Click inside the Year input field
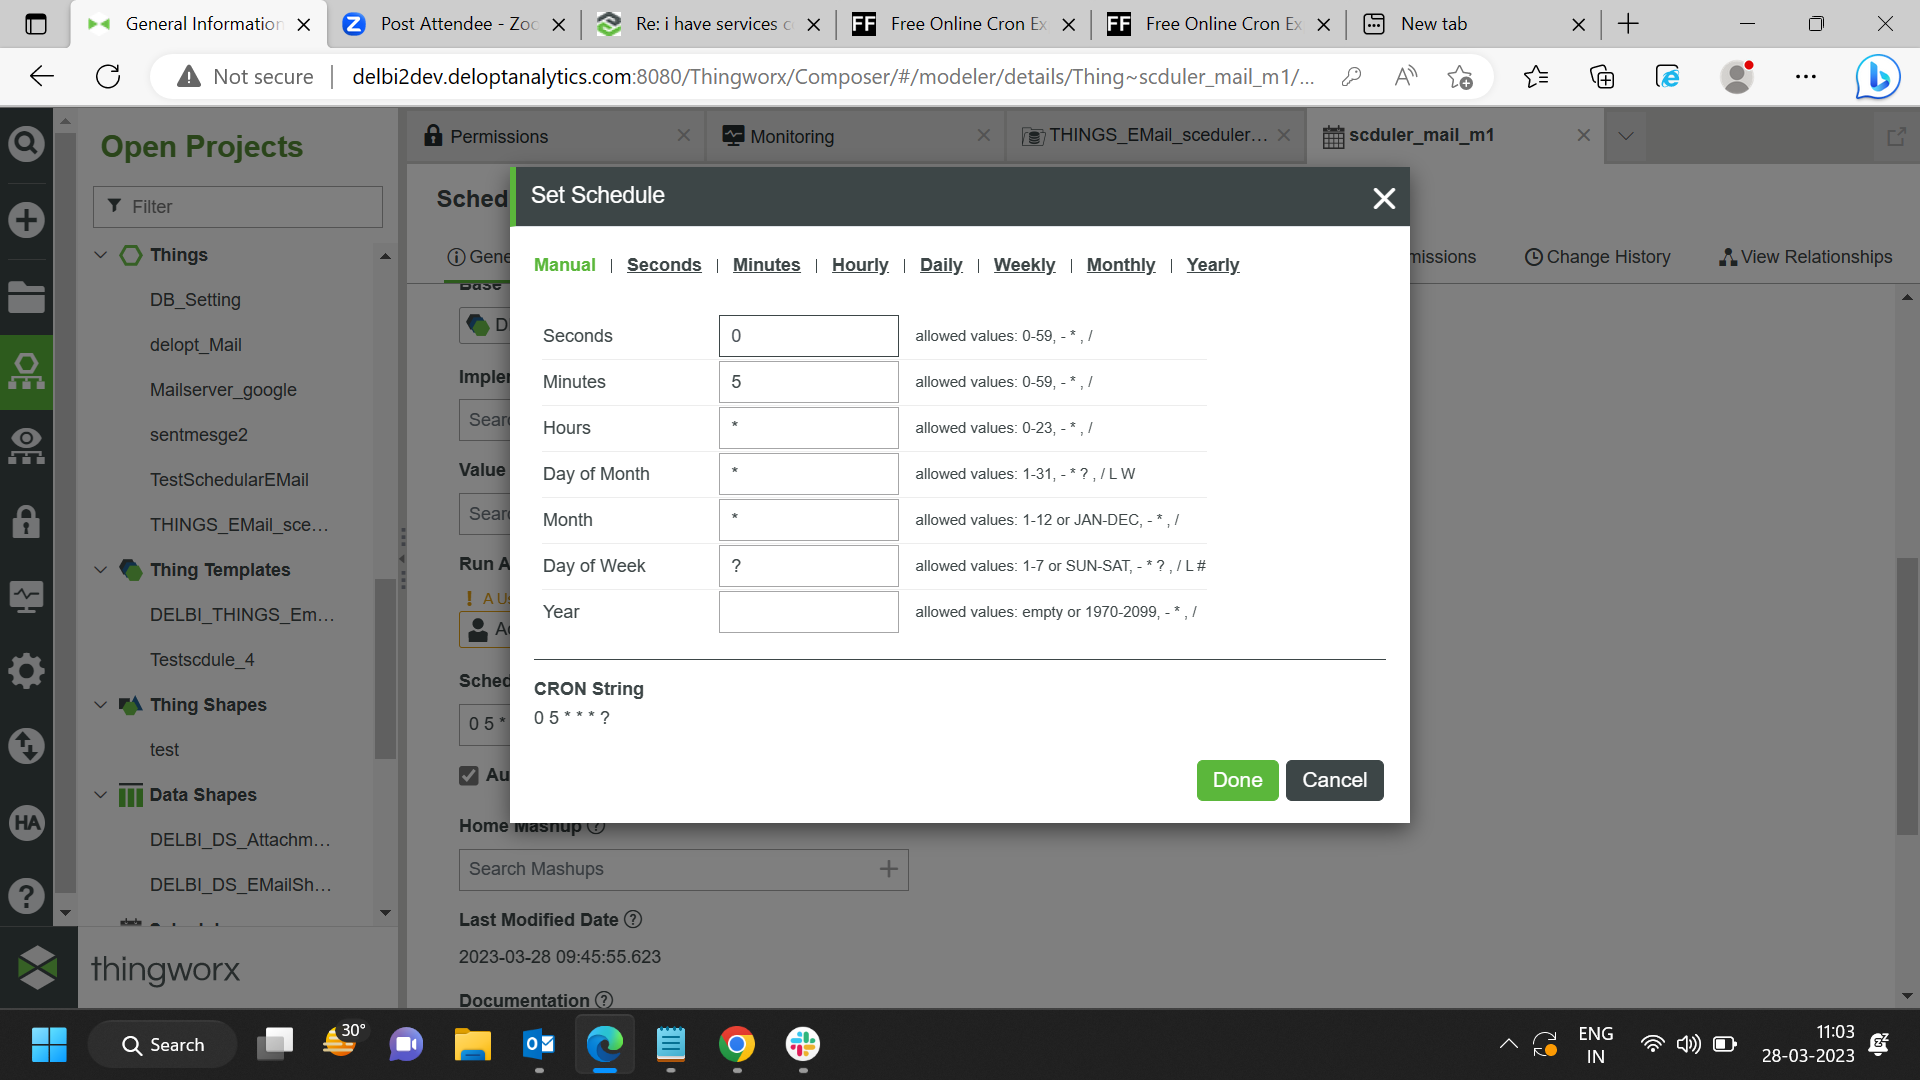This screenshot has width=1920, height=1080. [808, 611]
